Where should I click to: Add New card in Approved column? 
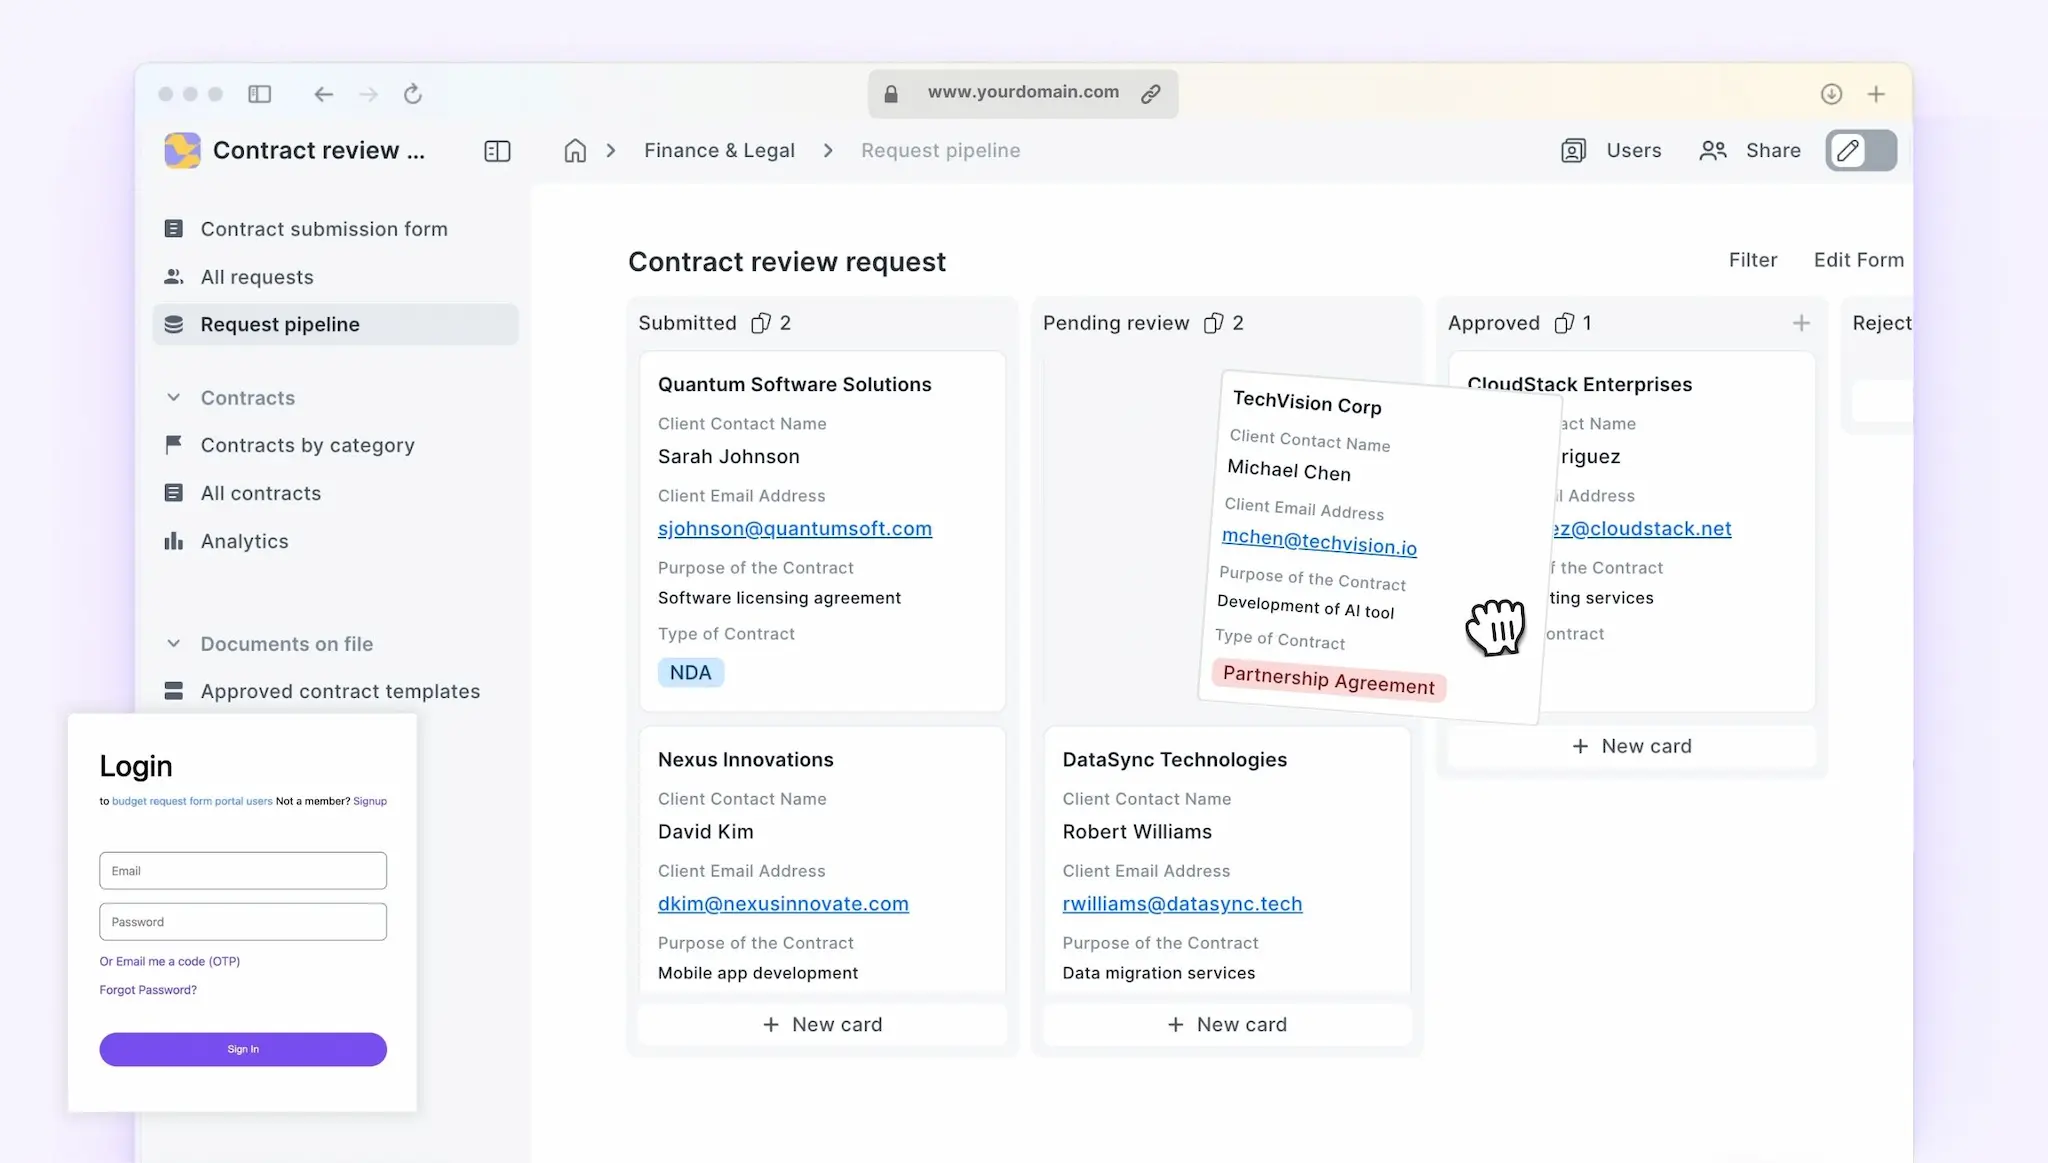tap(1631, 746)
